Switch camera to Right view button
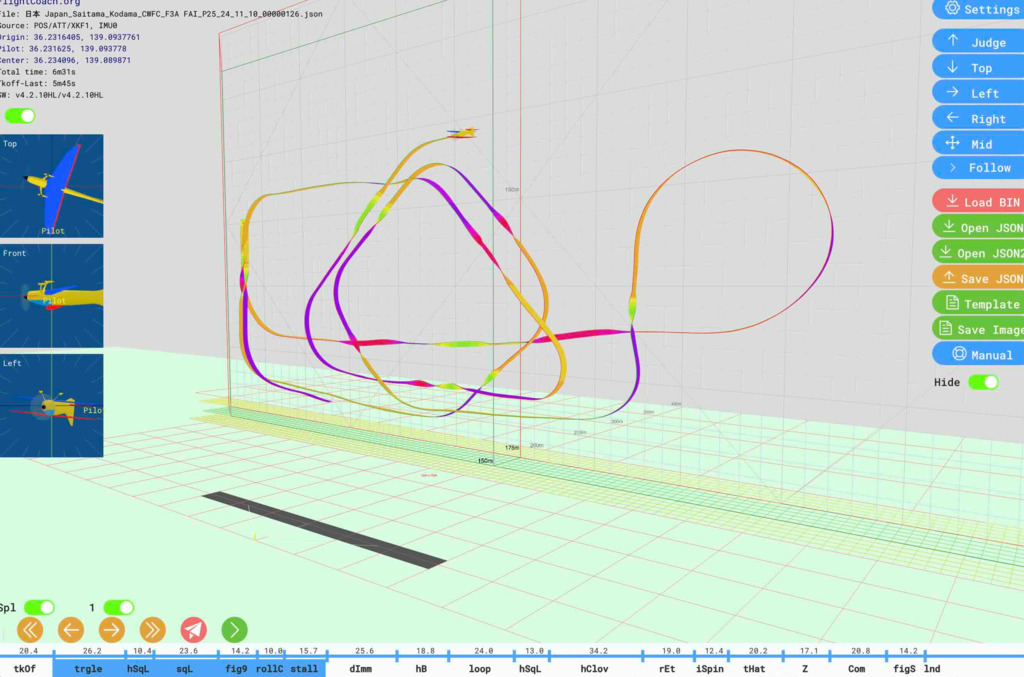The width and height of the screenshot is (1024, 677). [x=979, y=118]
